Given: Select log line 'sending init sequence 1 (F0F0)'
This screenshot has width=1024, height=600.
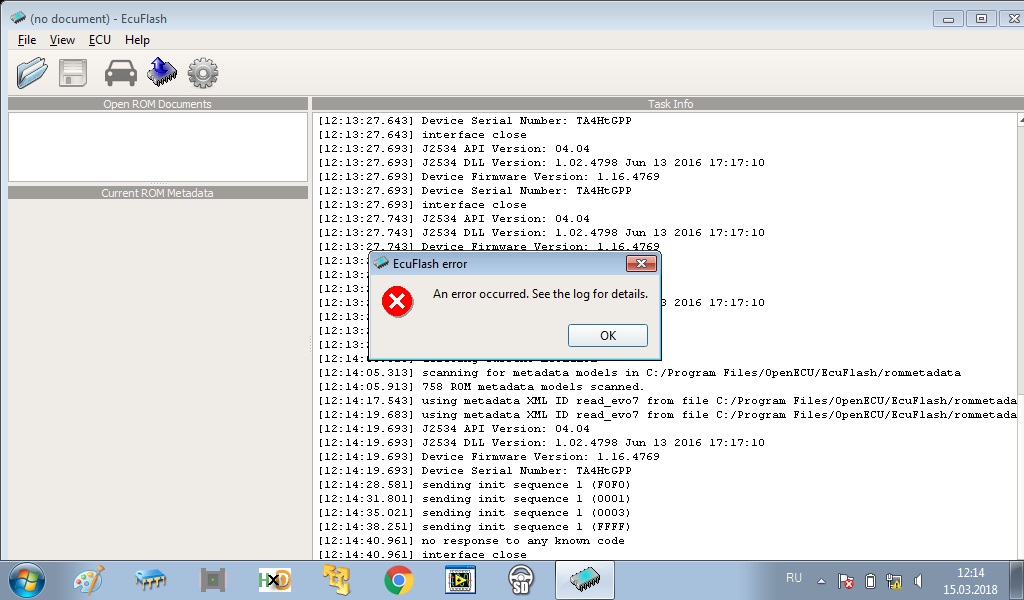Looking at the screenshot, I should click(475, 484).
